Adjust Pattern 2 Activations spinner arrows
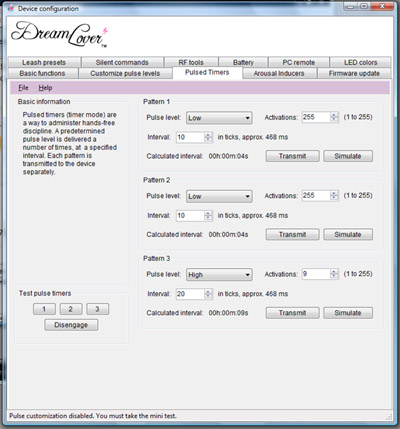Screen dimensions: 400x429 click(334, 195)
